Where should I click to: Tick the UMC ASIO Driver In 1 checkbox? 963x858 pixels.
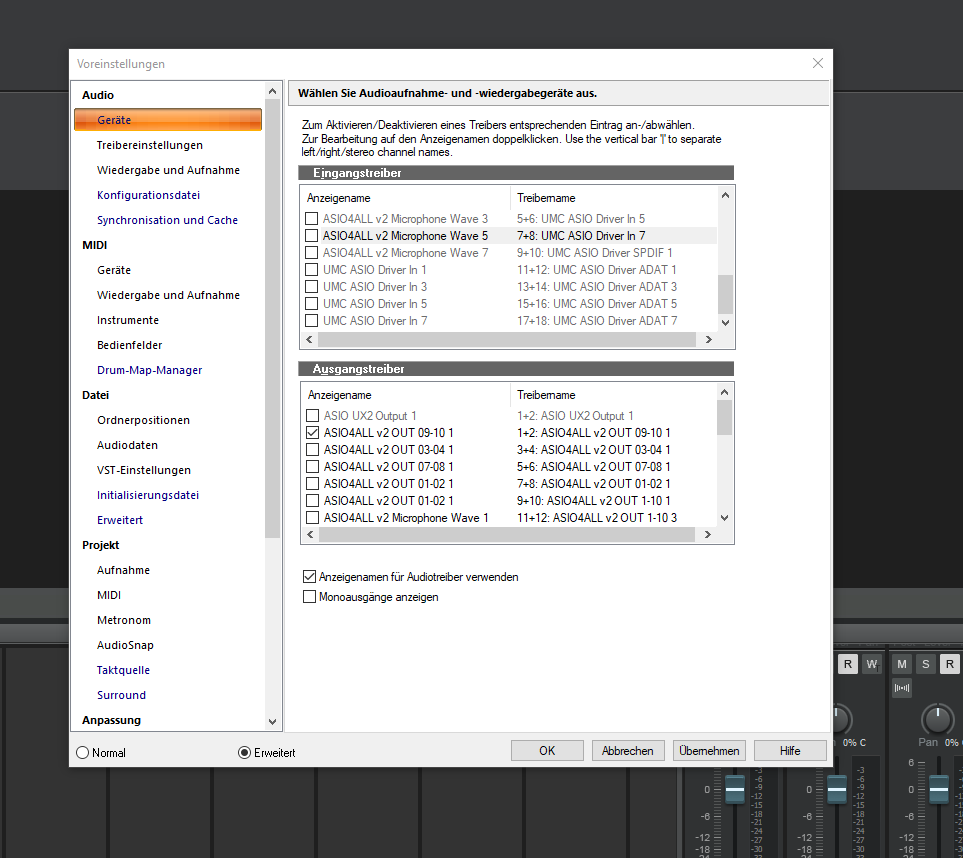[x=311, y=270]
